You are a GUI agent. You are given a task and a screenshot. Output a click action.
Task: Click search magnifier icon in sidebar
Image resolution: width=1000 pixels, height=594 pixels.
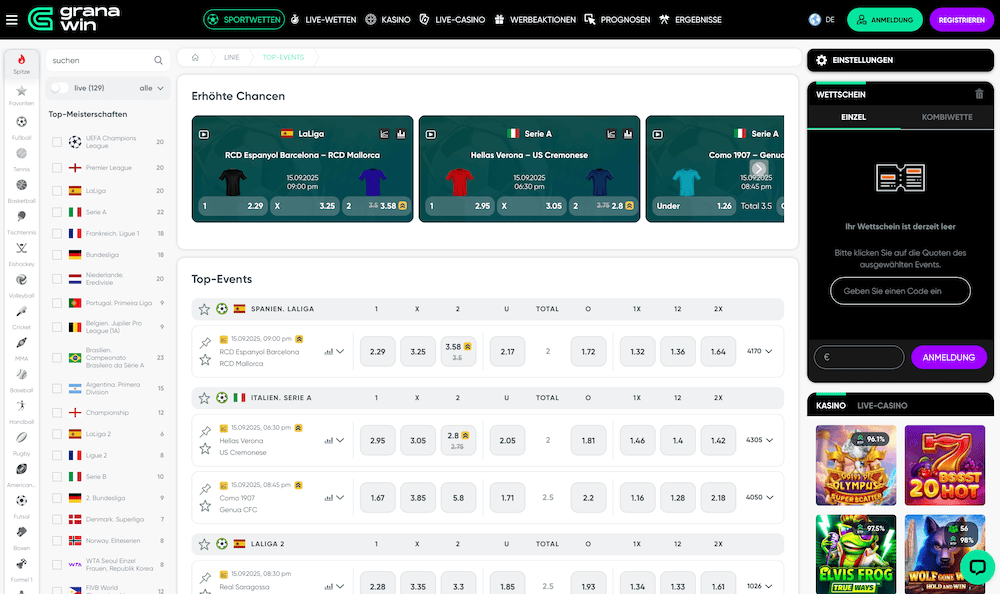[x=158, y=61]
